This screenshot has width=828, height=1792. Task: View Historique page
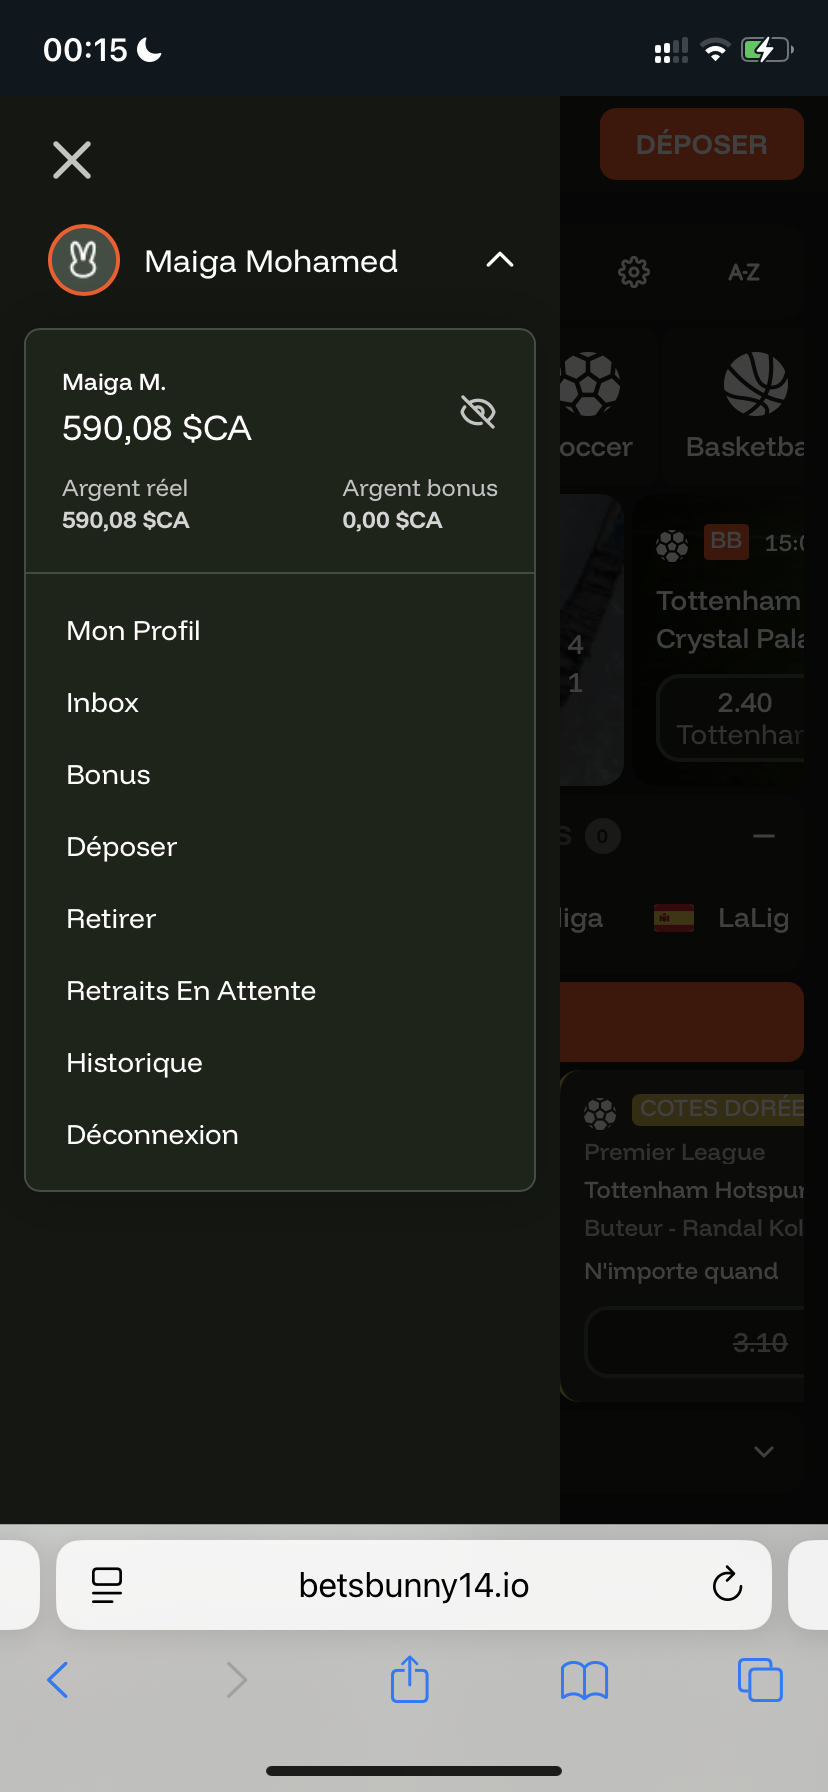(134, 1063)
